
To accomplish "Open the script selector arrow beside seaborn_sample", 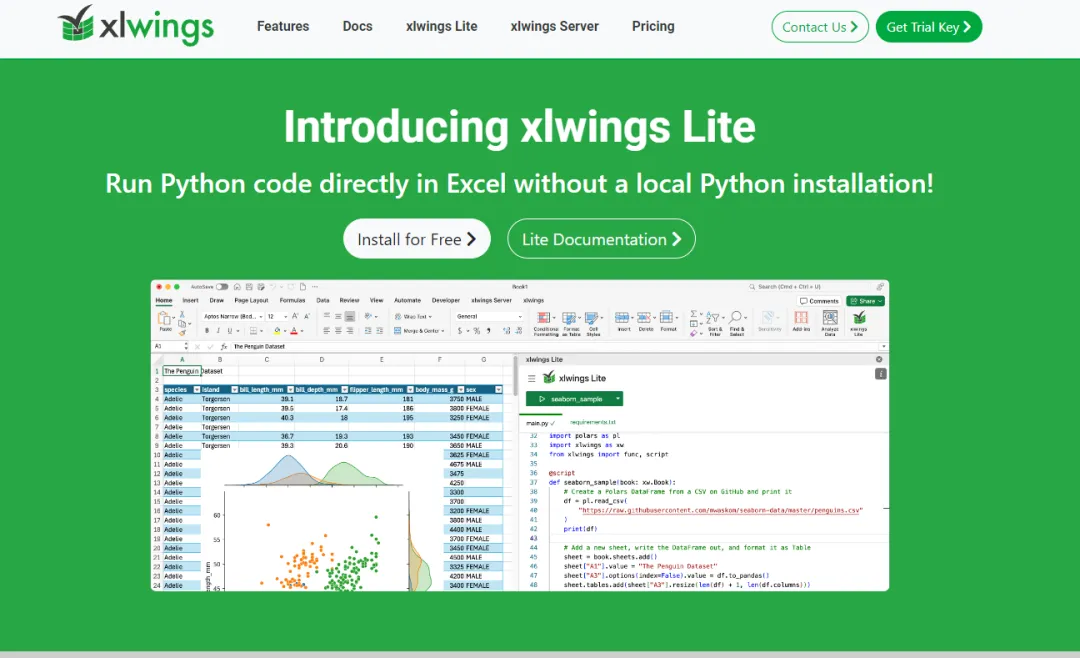I will pos(619,399).
